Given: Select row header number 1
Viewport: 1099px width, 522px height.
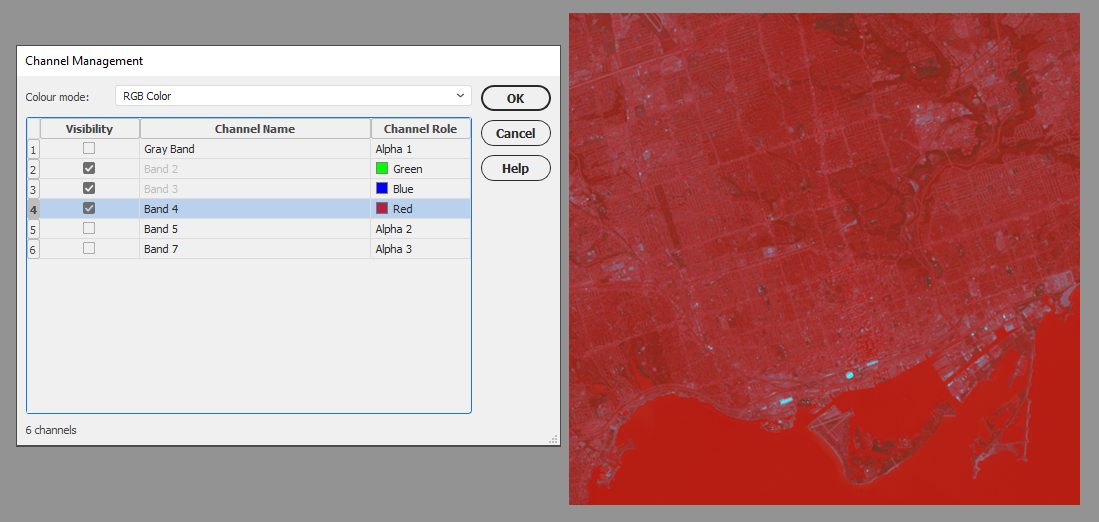Looking at the screenshot, I should click(x=34, y=149).
